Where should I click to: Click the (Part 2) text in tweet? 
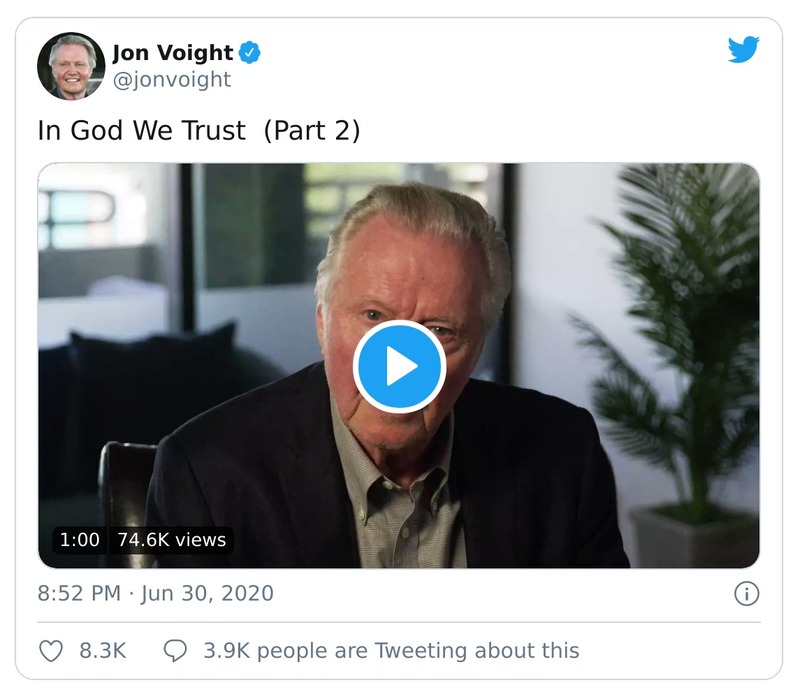(x=312, y=131)
